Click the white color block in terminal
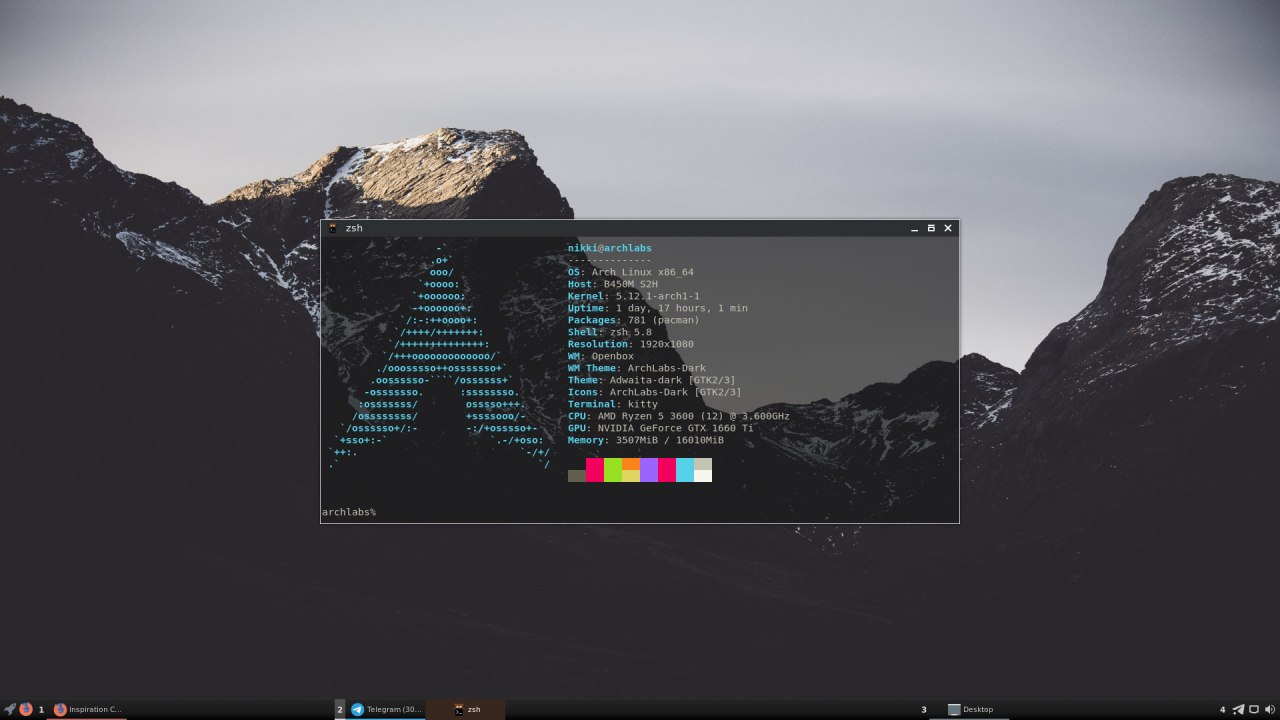 [x=703, y=476]
